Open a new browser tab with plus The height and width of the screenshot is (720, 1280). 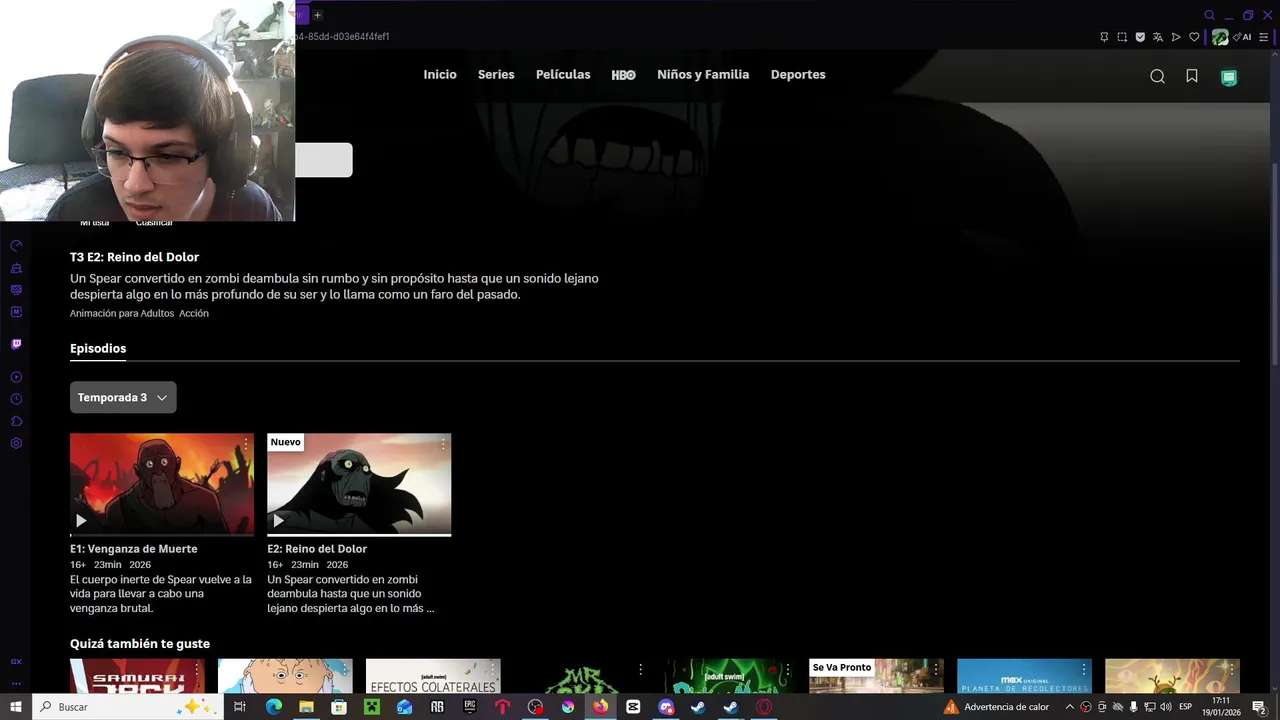point(317,15)
